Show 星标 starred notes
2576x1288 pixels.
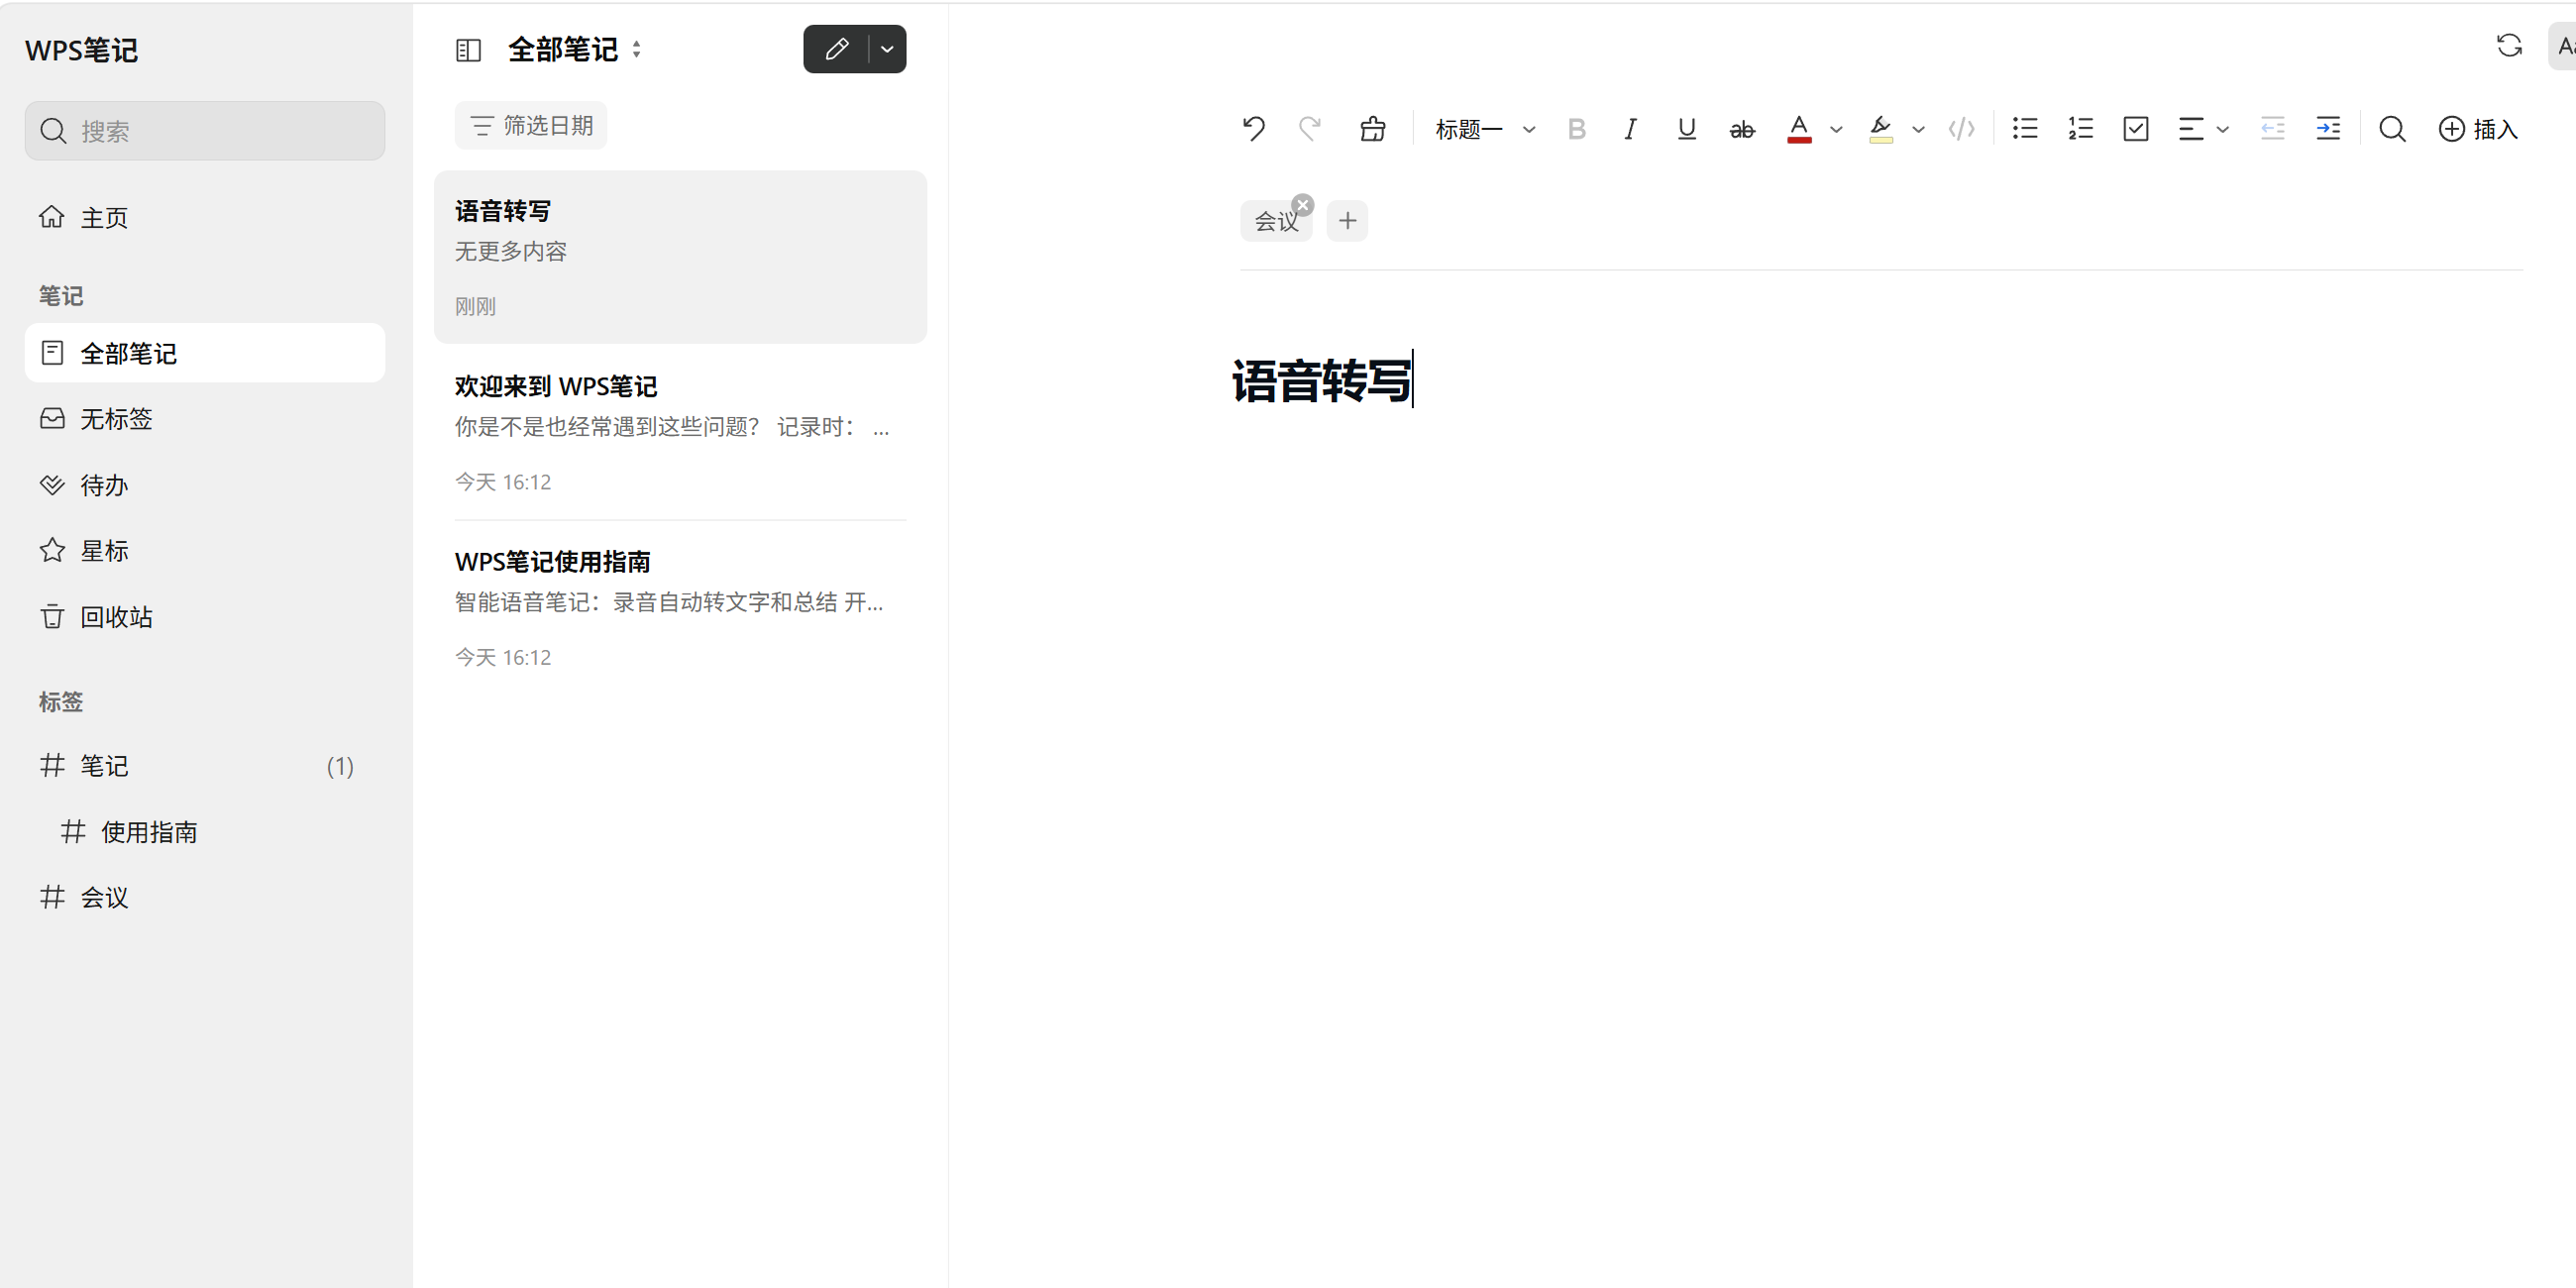(205, 551)
